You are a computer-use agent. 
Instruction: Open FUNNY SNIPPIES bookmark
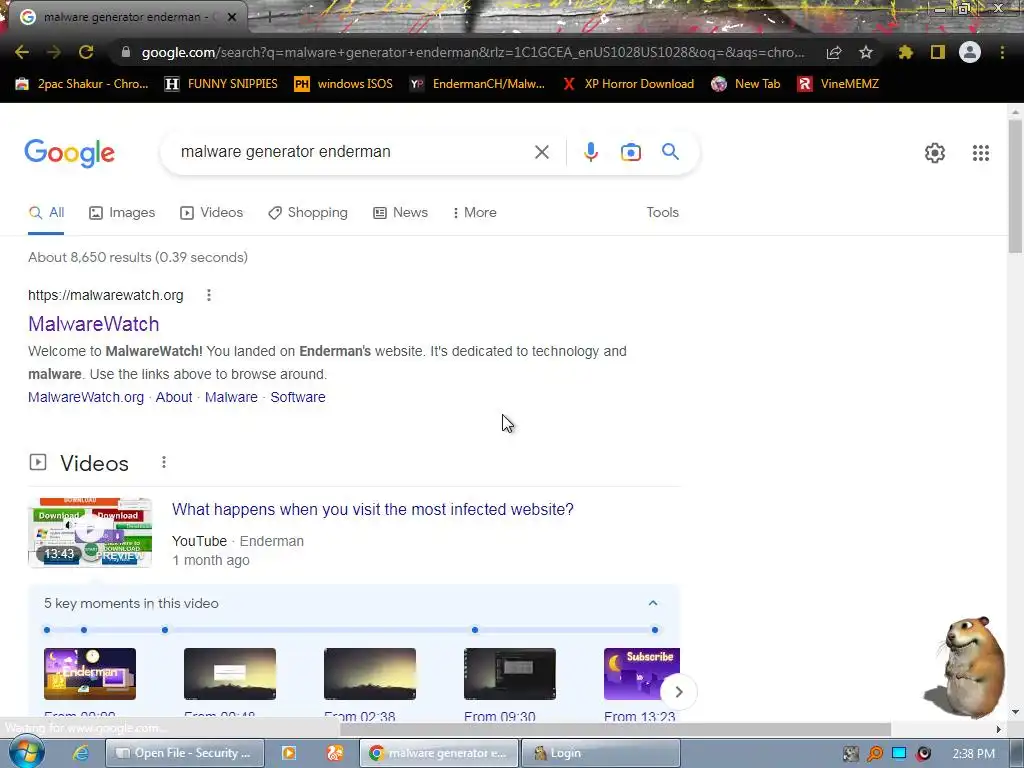pyautogui.click(x=221, y=84)
